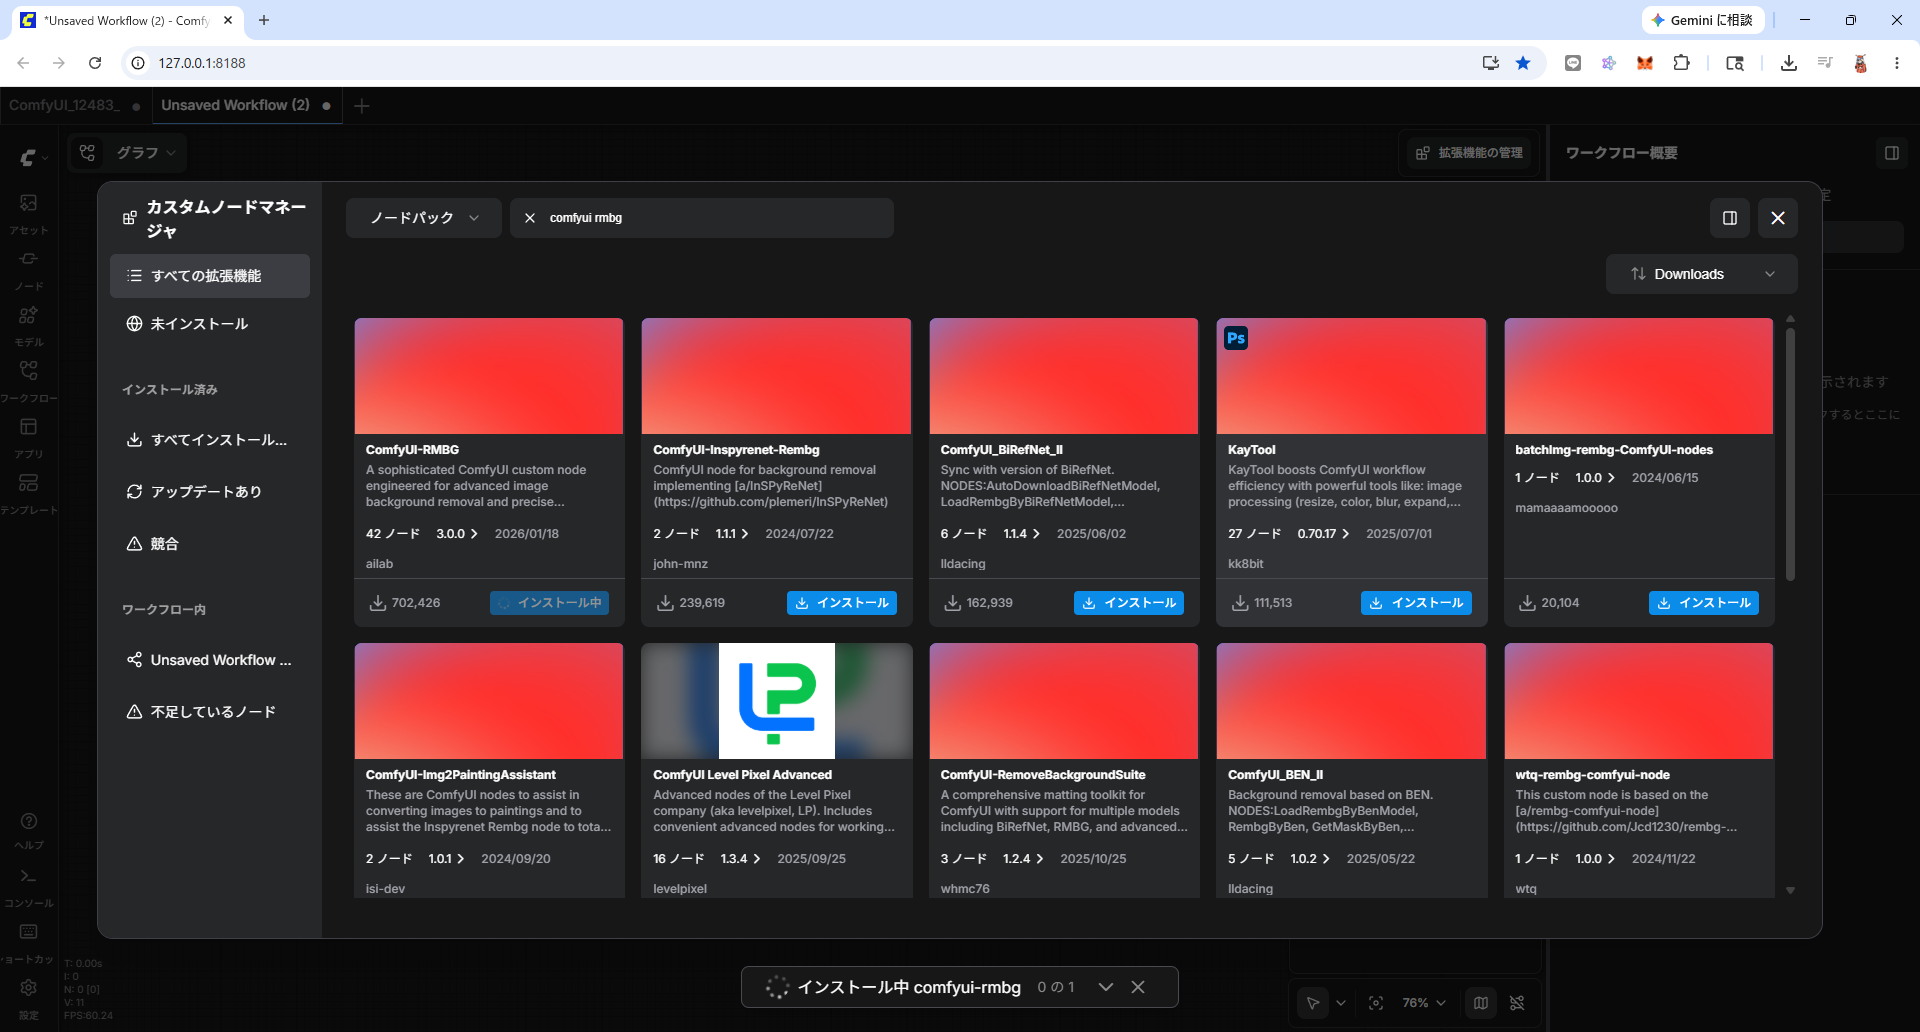Screen dimensions: 1920x1032
Task: Click the select mode cursor icon
Action: (1313, 1003)
